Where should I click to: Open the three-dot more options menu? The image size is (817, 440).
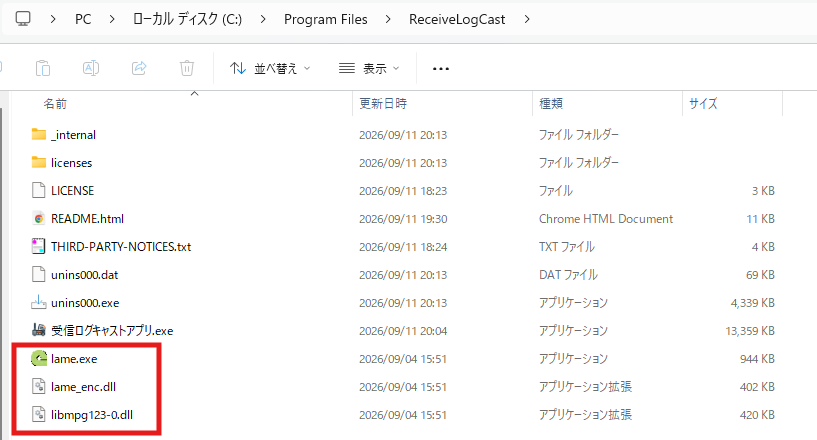click(x=441, y=68)
